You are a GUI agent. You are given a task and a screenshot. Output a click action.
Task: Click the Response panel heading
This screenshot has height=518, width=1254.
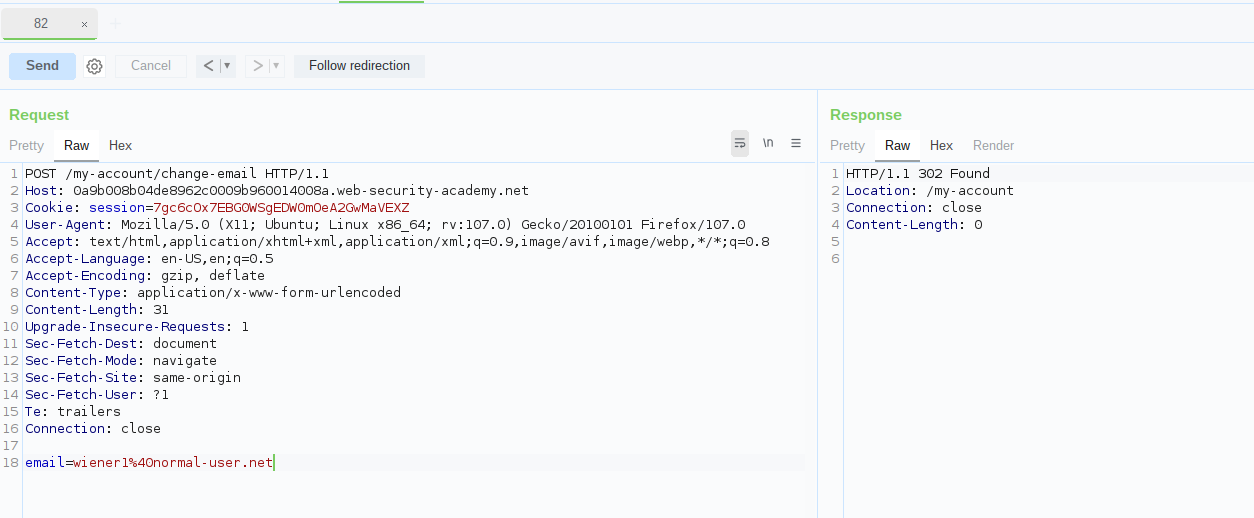[x=866, y=115]
